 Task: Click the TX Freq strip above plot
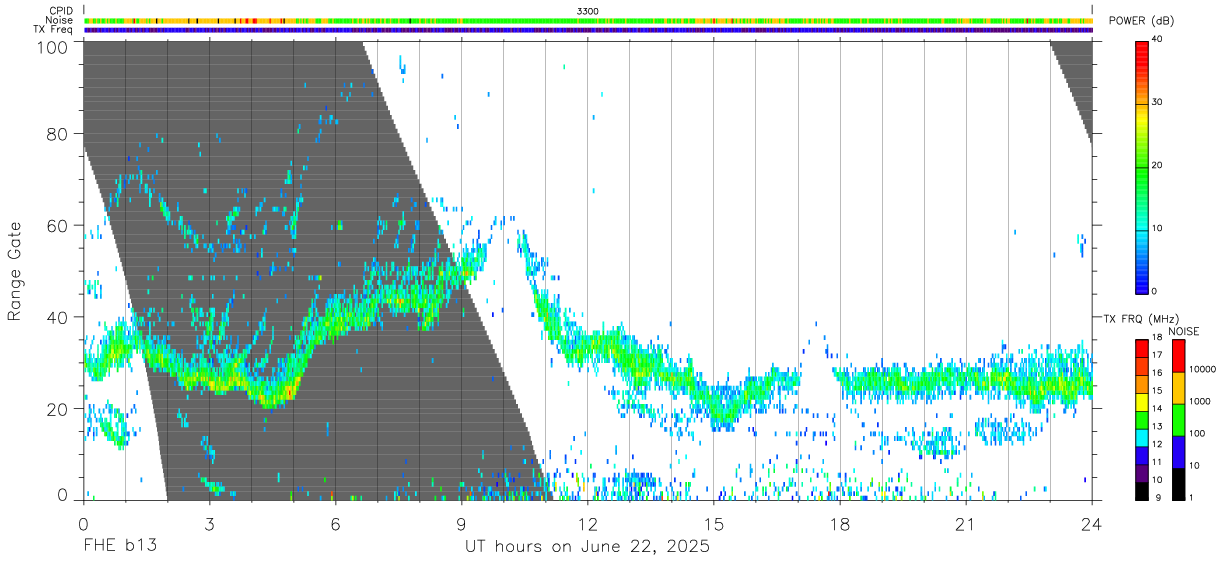tap(588, 29)
